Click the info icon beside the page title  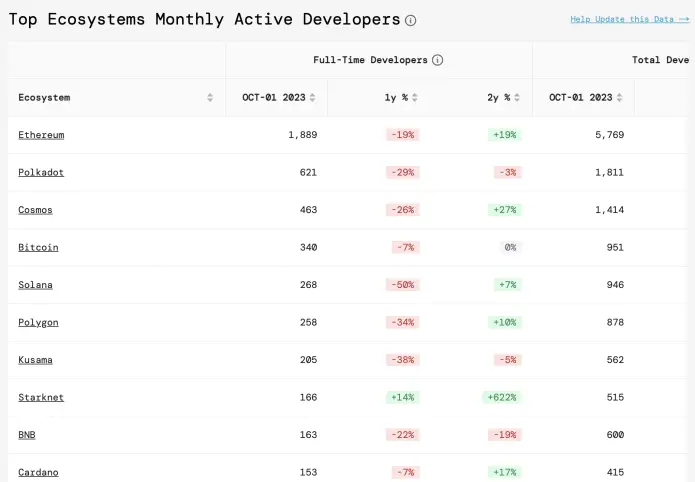point(410,20)
